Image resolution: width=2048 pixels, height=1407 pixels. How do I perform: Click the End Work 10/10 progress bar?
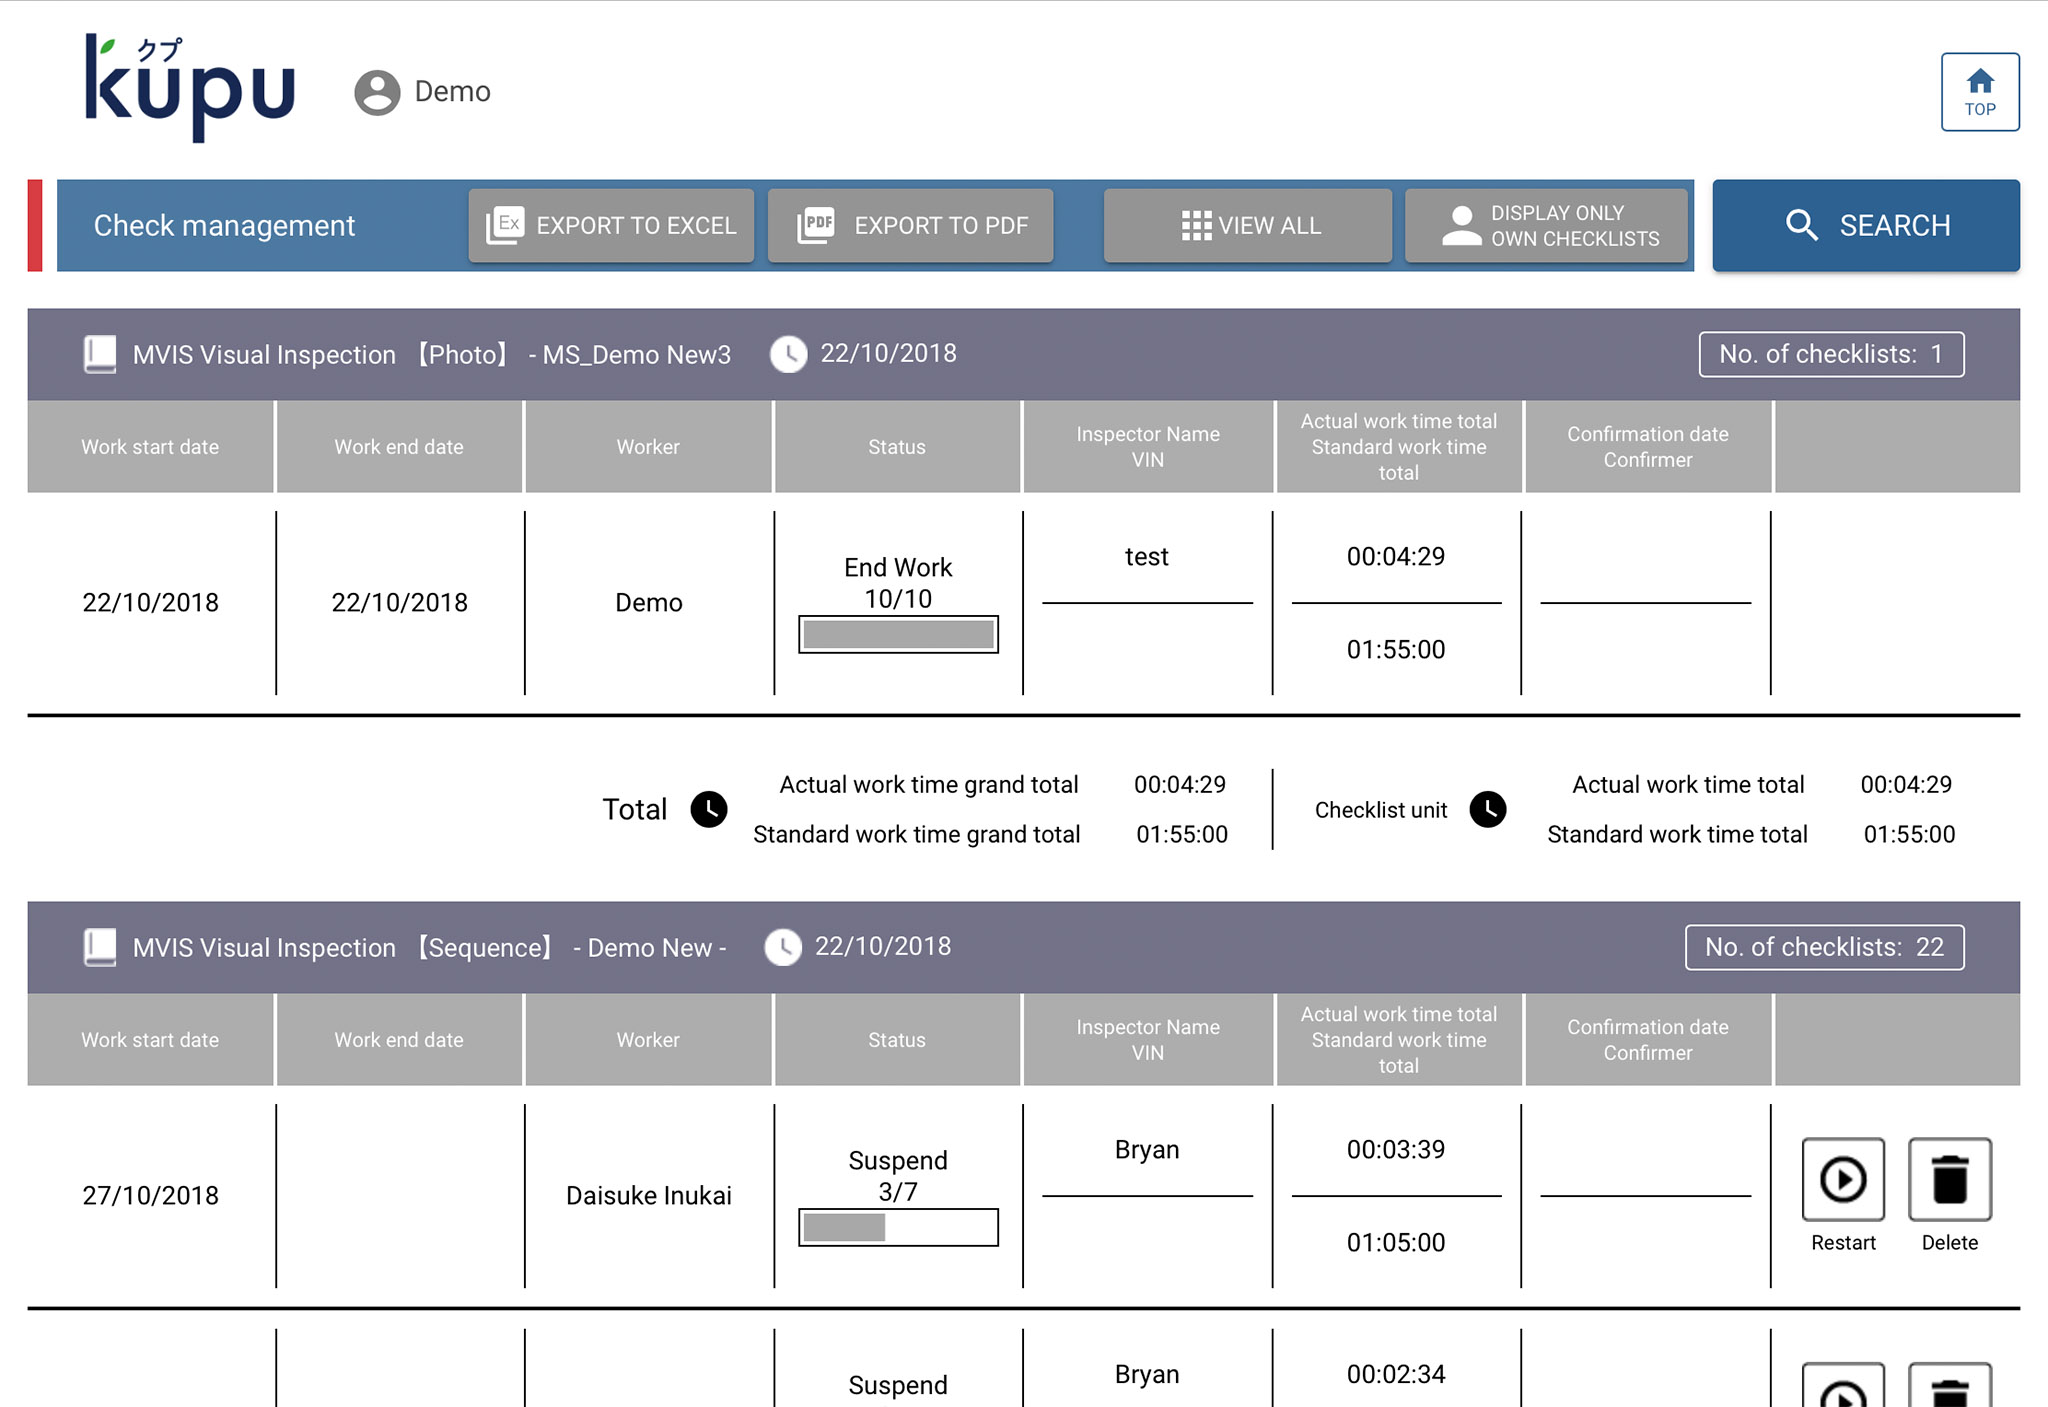pos(898,634)
